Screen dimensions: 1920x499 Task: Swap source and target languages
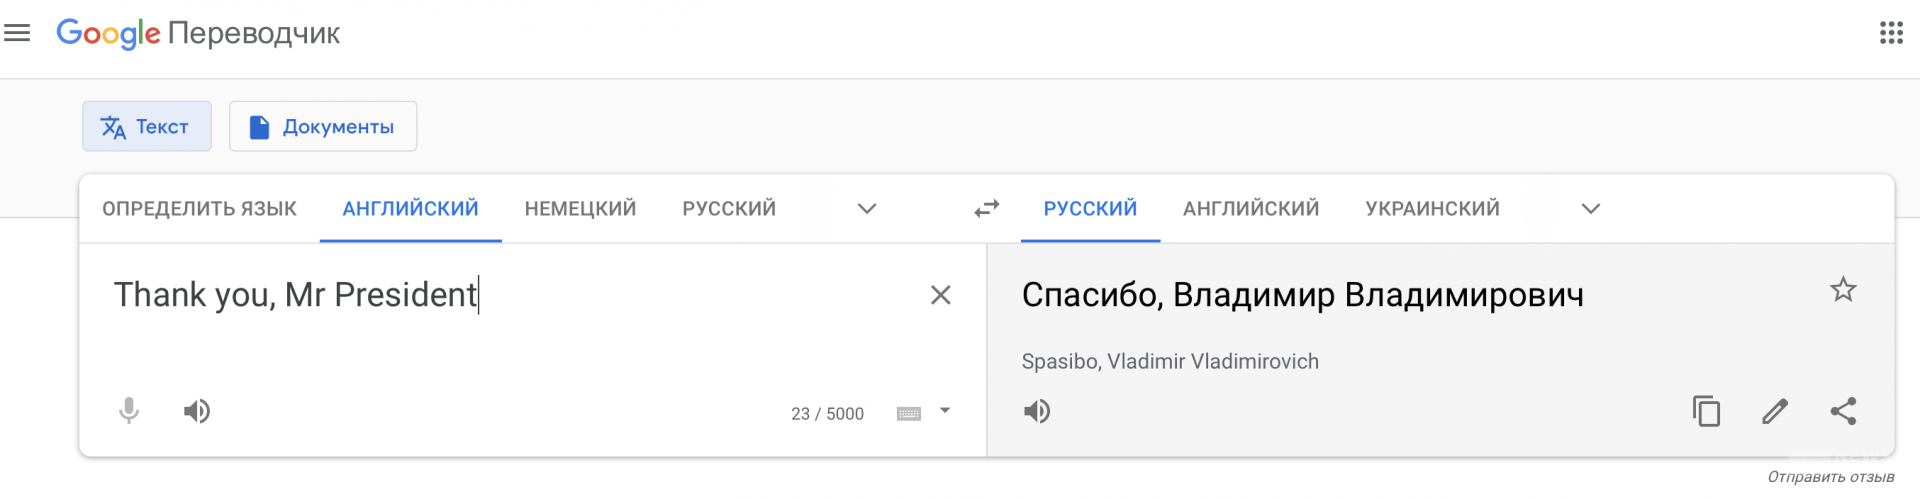987,208
